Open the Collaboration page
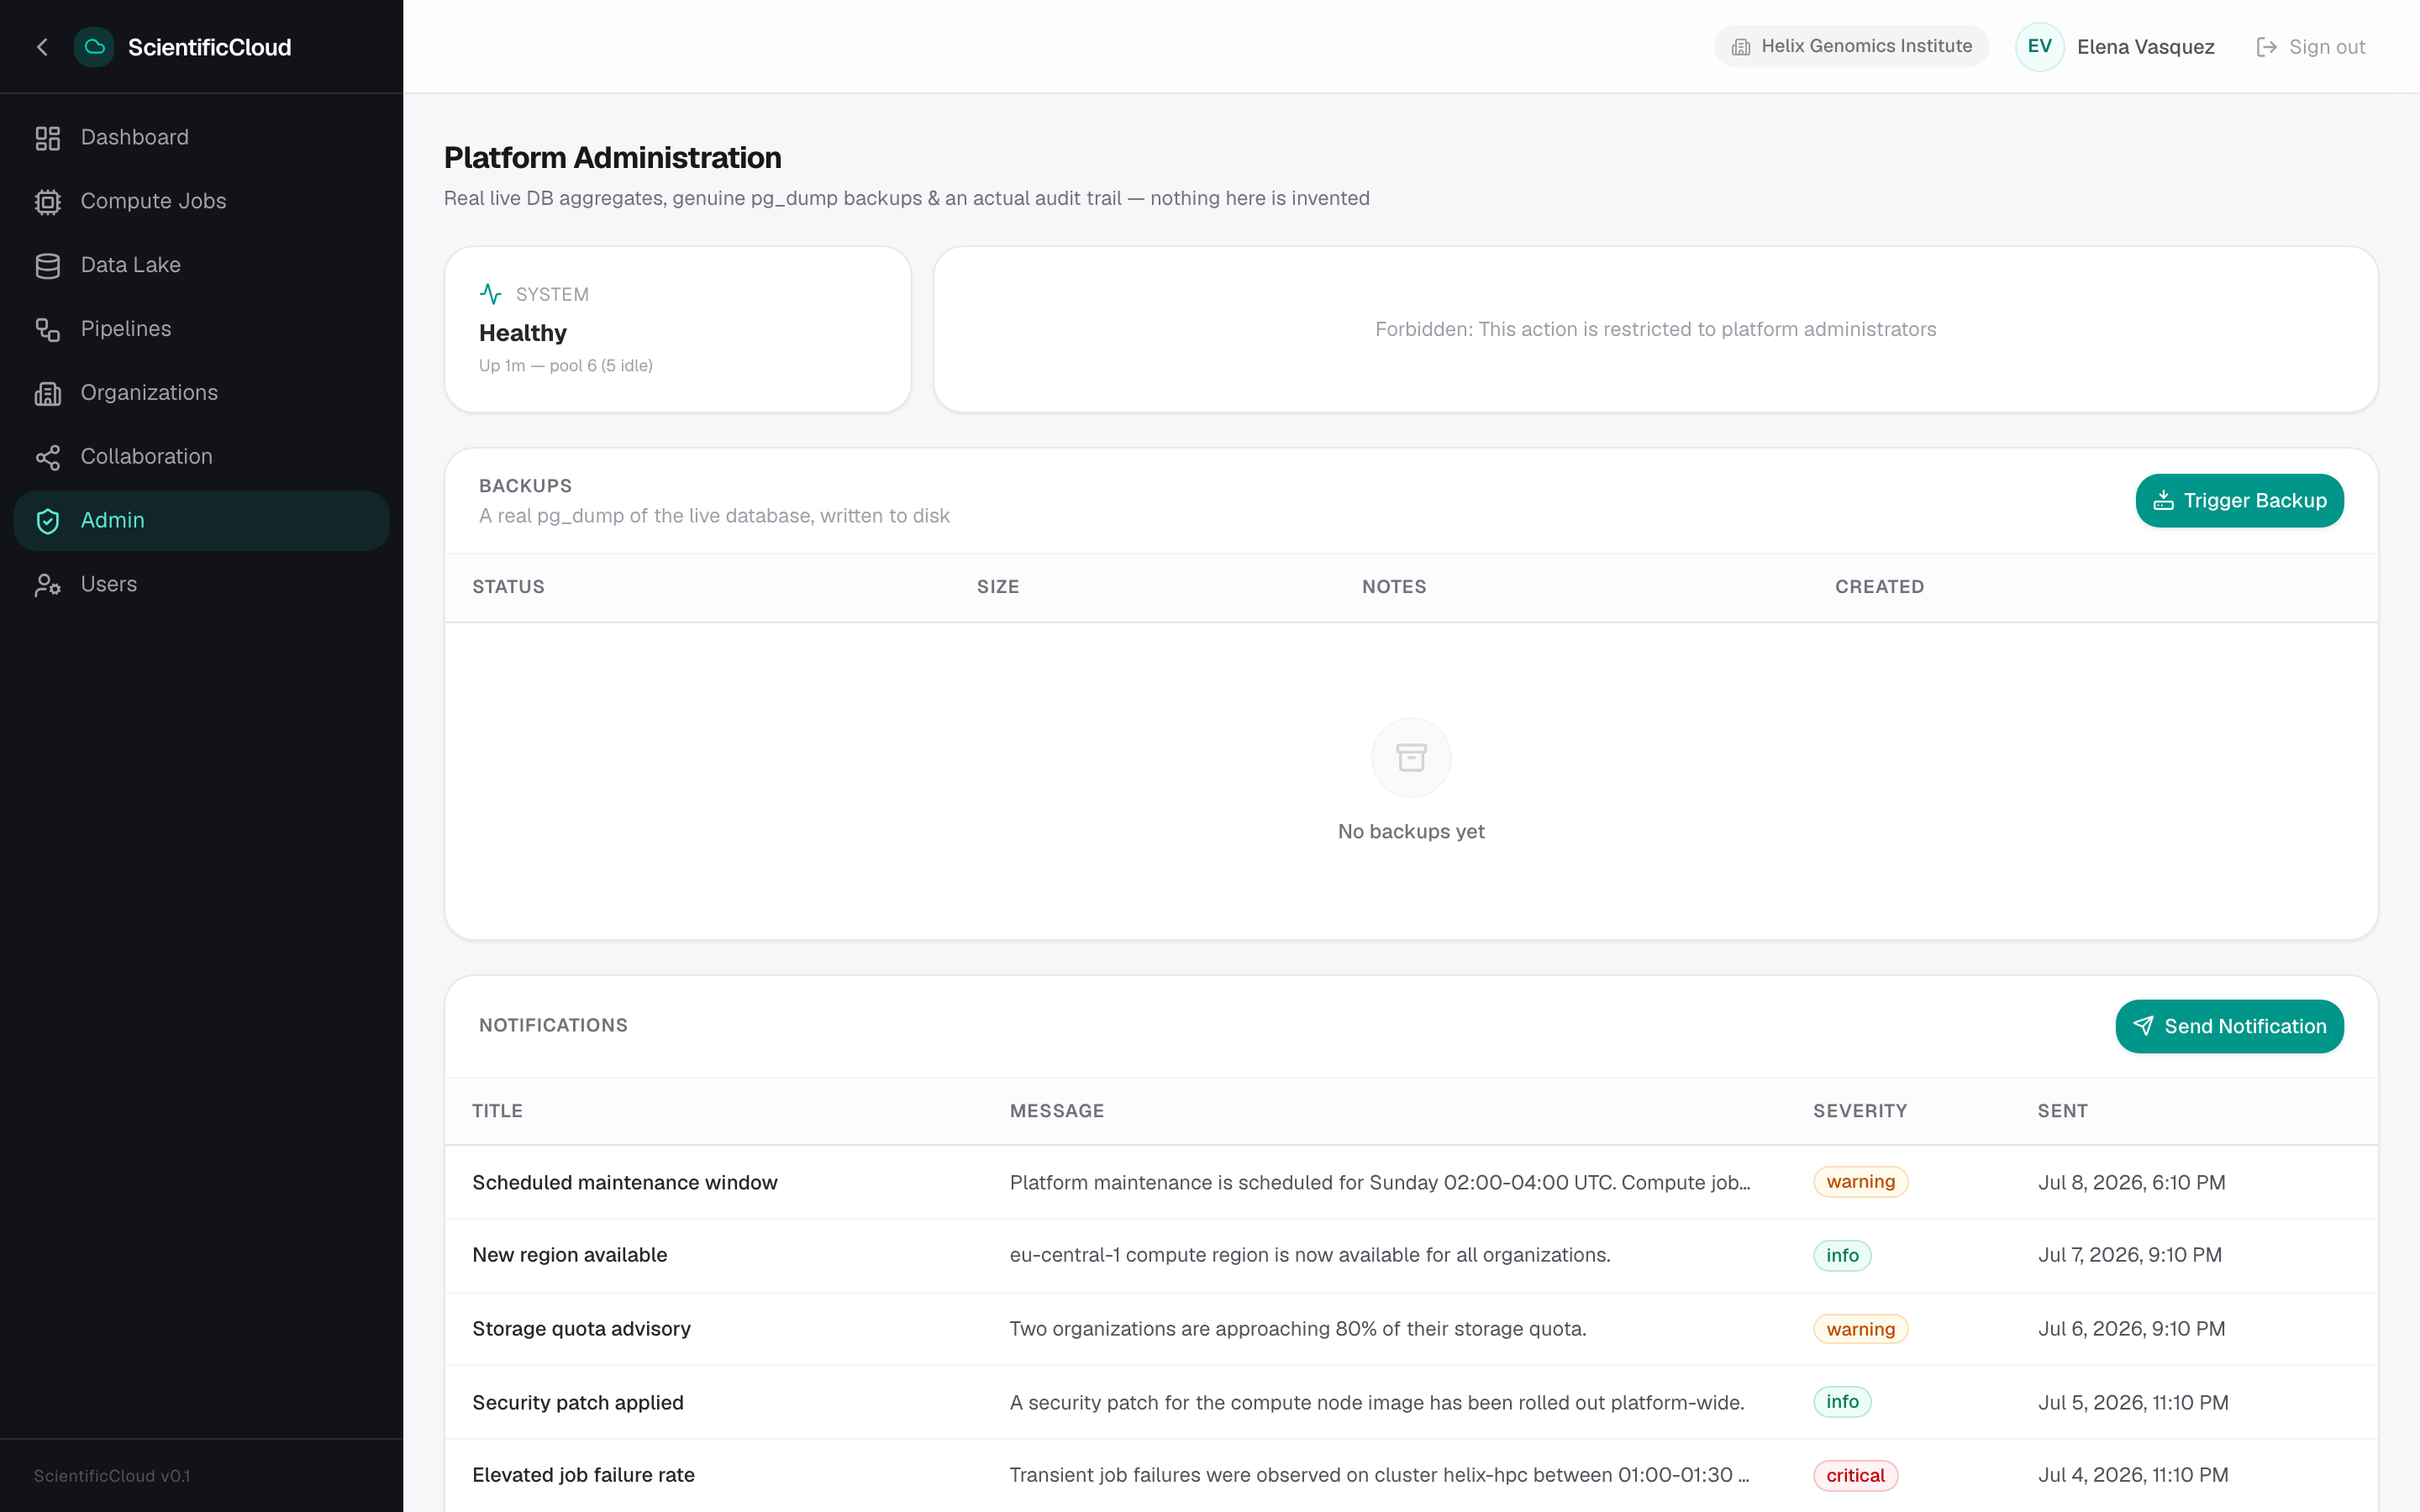 (201, 457)
